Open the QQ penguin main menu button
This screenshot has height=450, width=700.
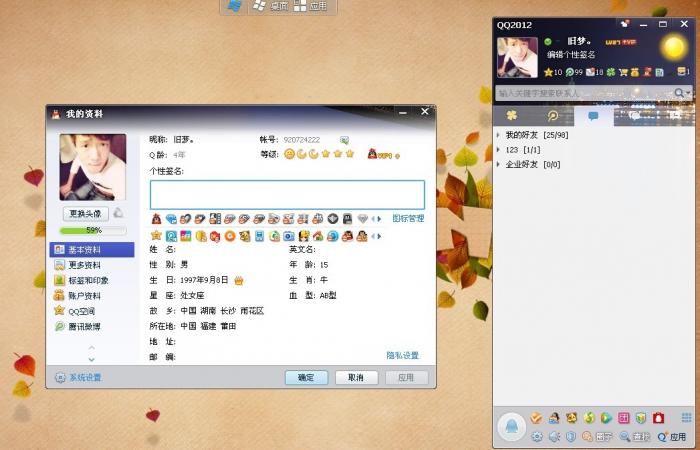[512, 427]
